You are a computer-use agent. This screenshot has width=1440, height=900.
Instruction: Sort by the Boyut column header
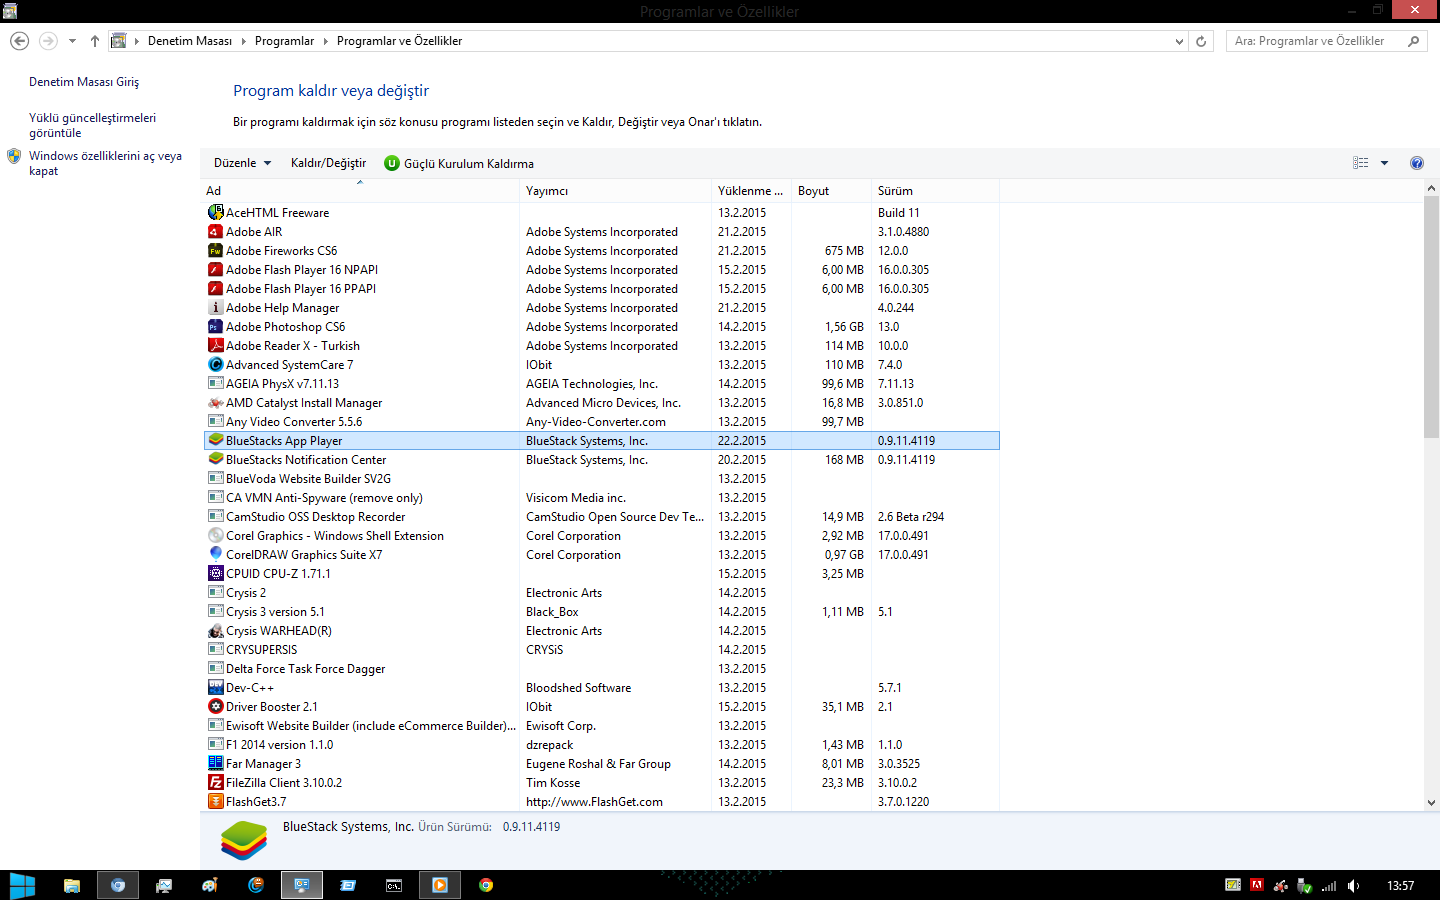click(831, 191)
